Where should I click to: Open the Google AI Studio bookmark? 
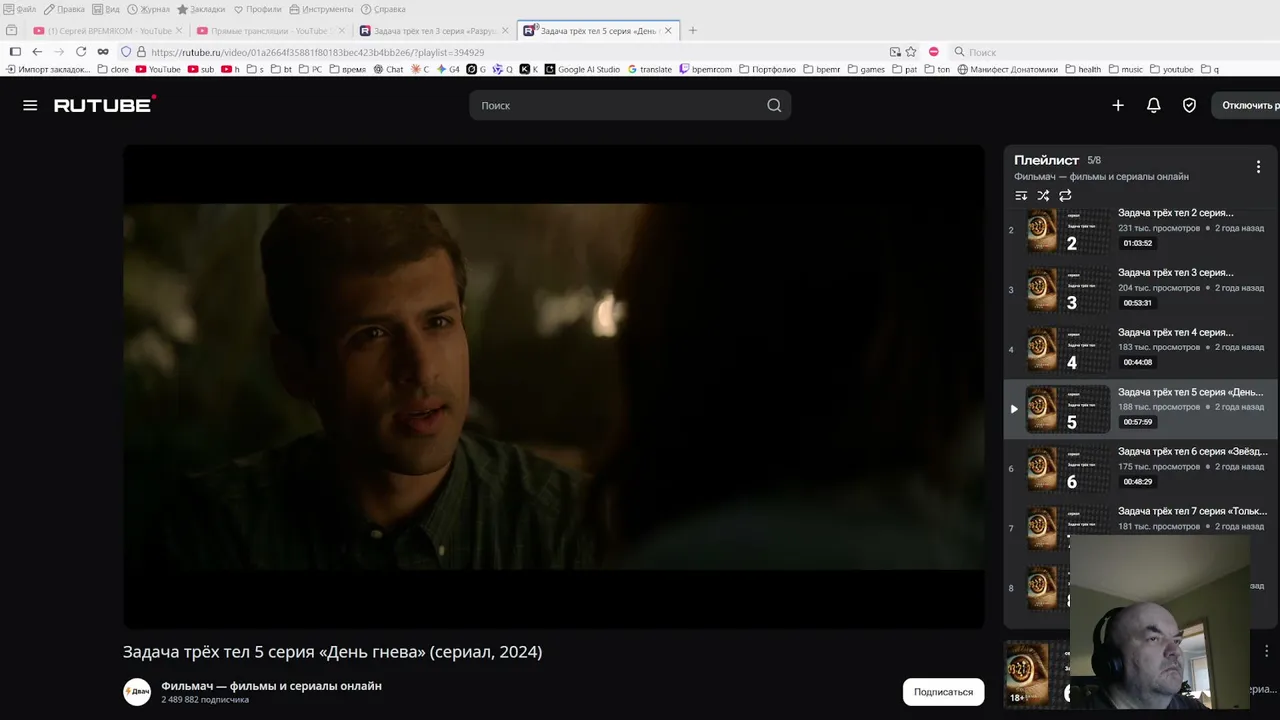(582, 70)
